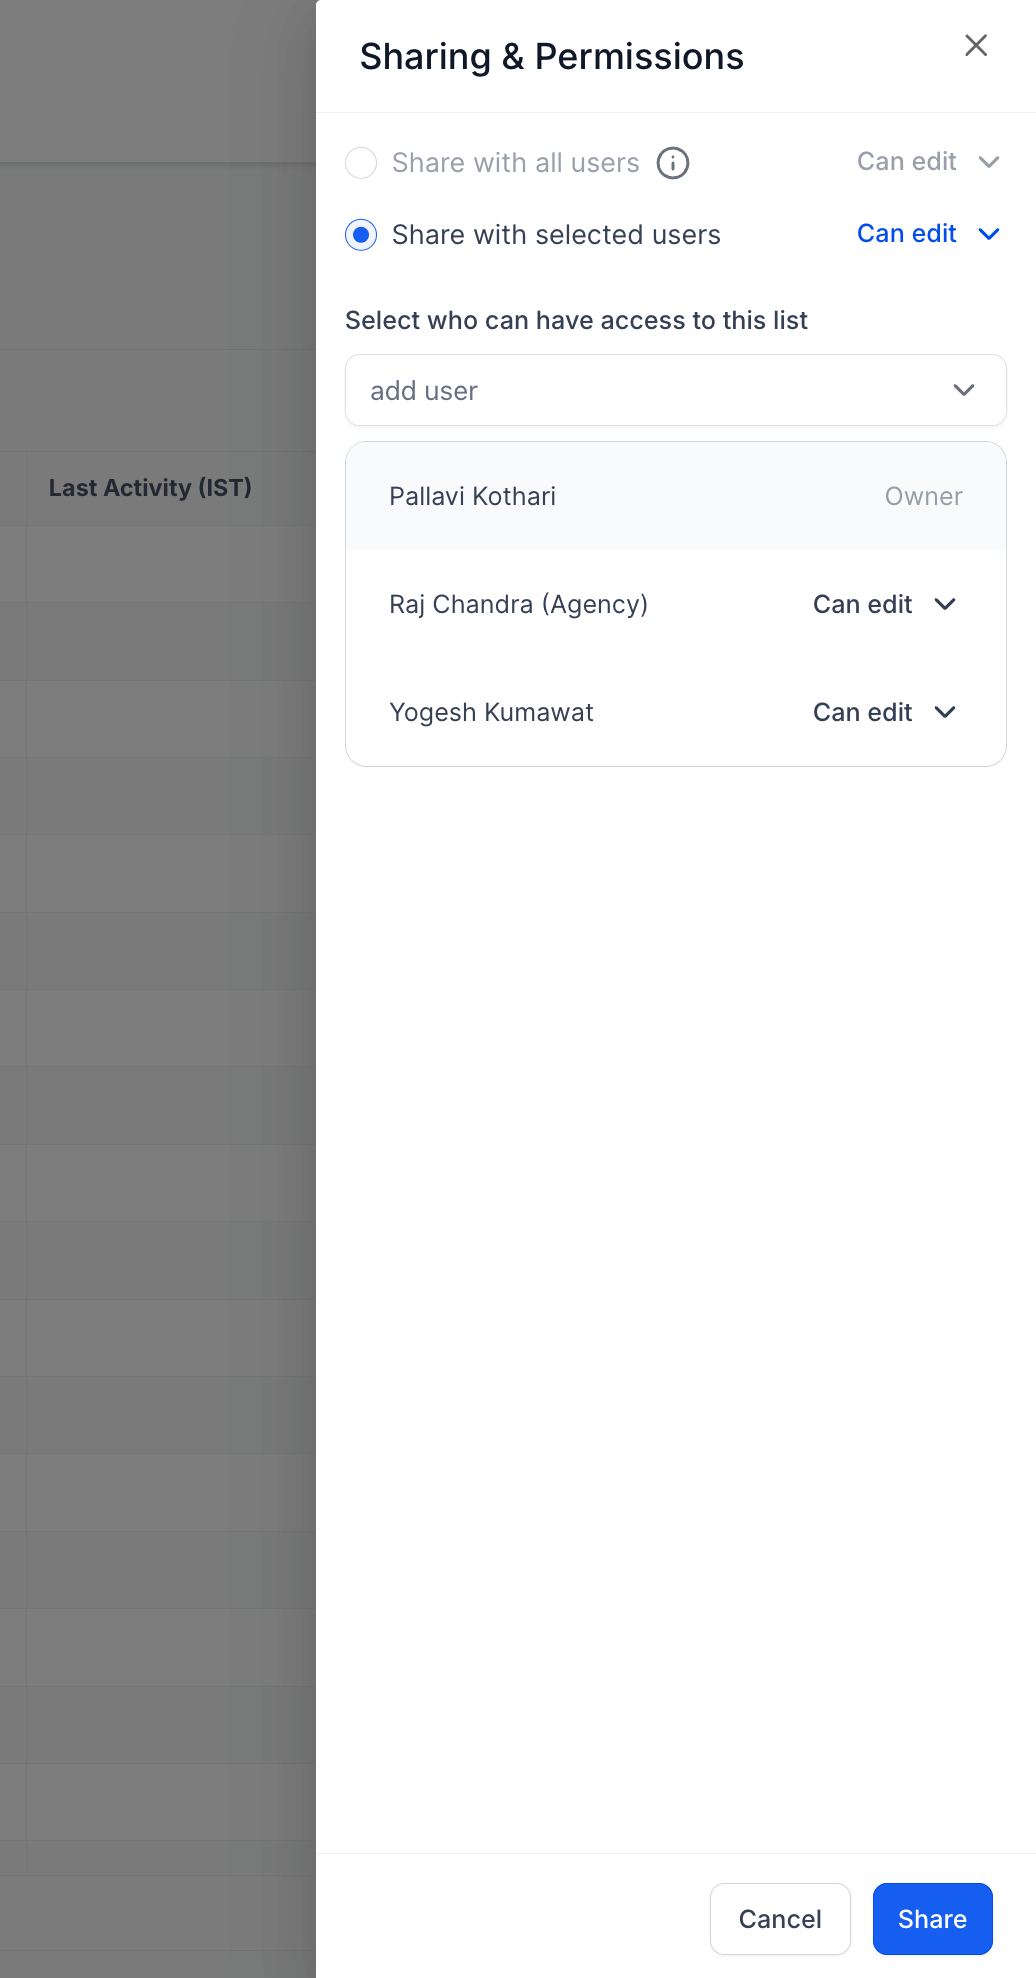Click the Sharing & Permissions dialog title
The width and height of the screenshot is (1036, 1978).
[551, 56]
